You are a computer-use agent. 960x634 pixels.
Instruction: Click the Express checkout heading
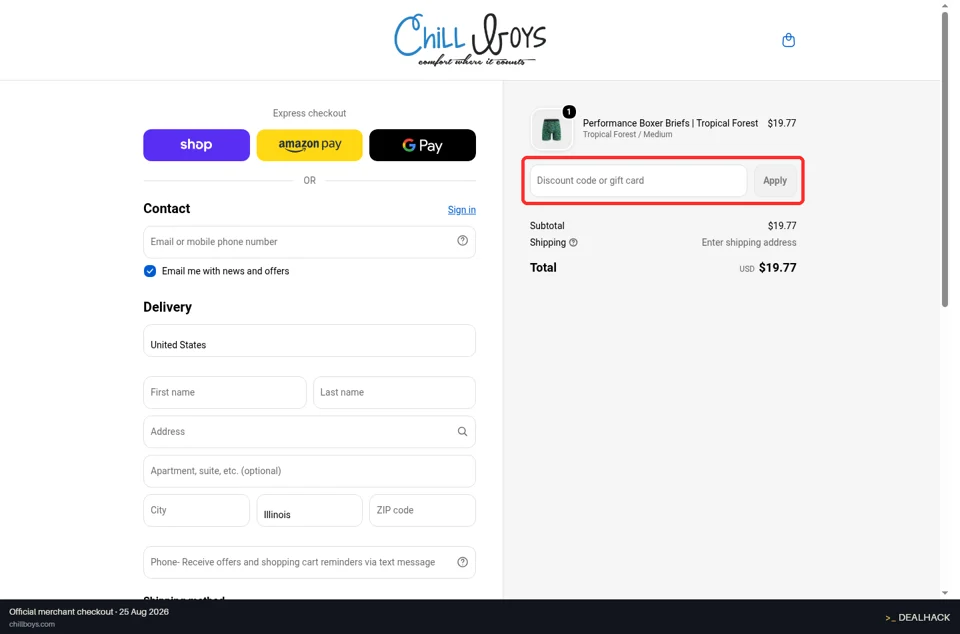tap(309, 113)
